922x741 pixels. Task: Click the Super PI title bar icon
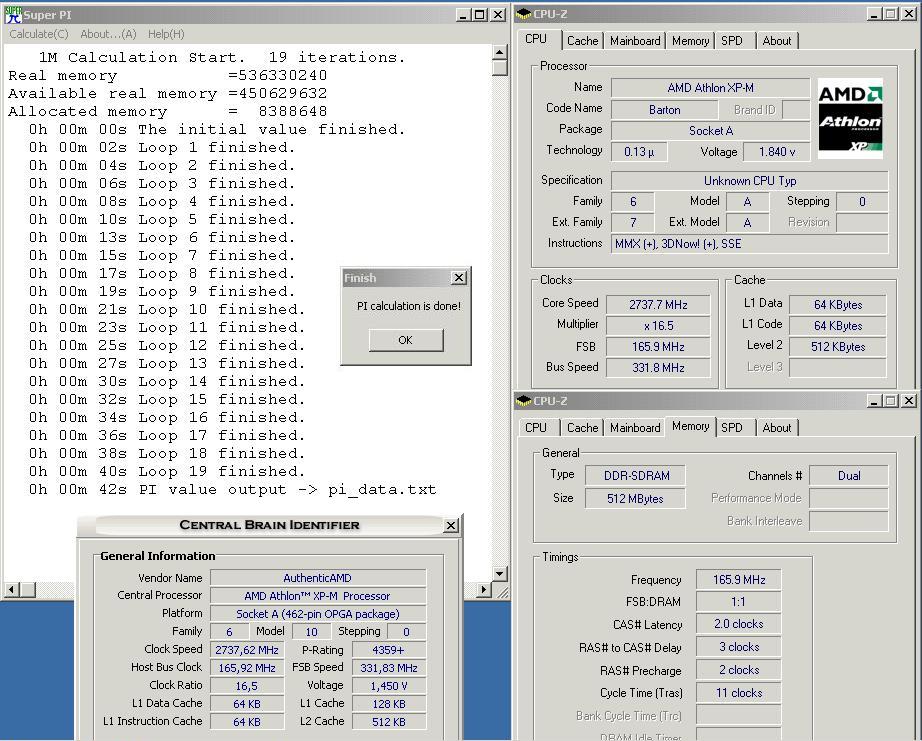pyautogui.click(x=13, y=15)
